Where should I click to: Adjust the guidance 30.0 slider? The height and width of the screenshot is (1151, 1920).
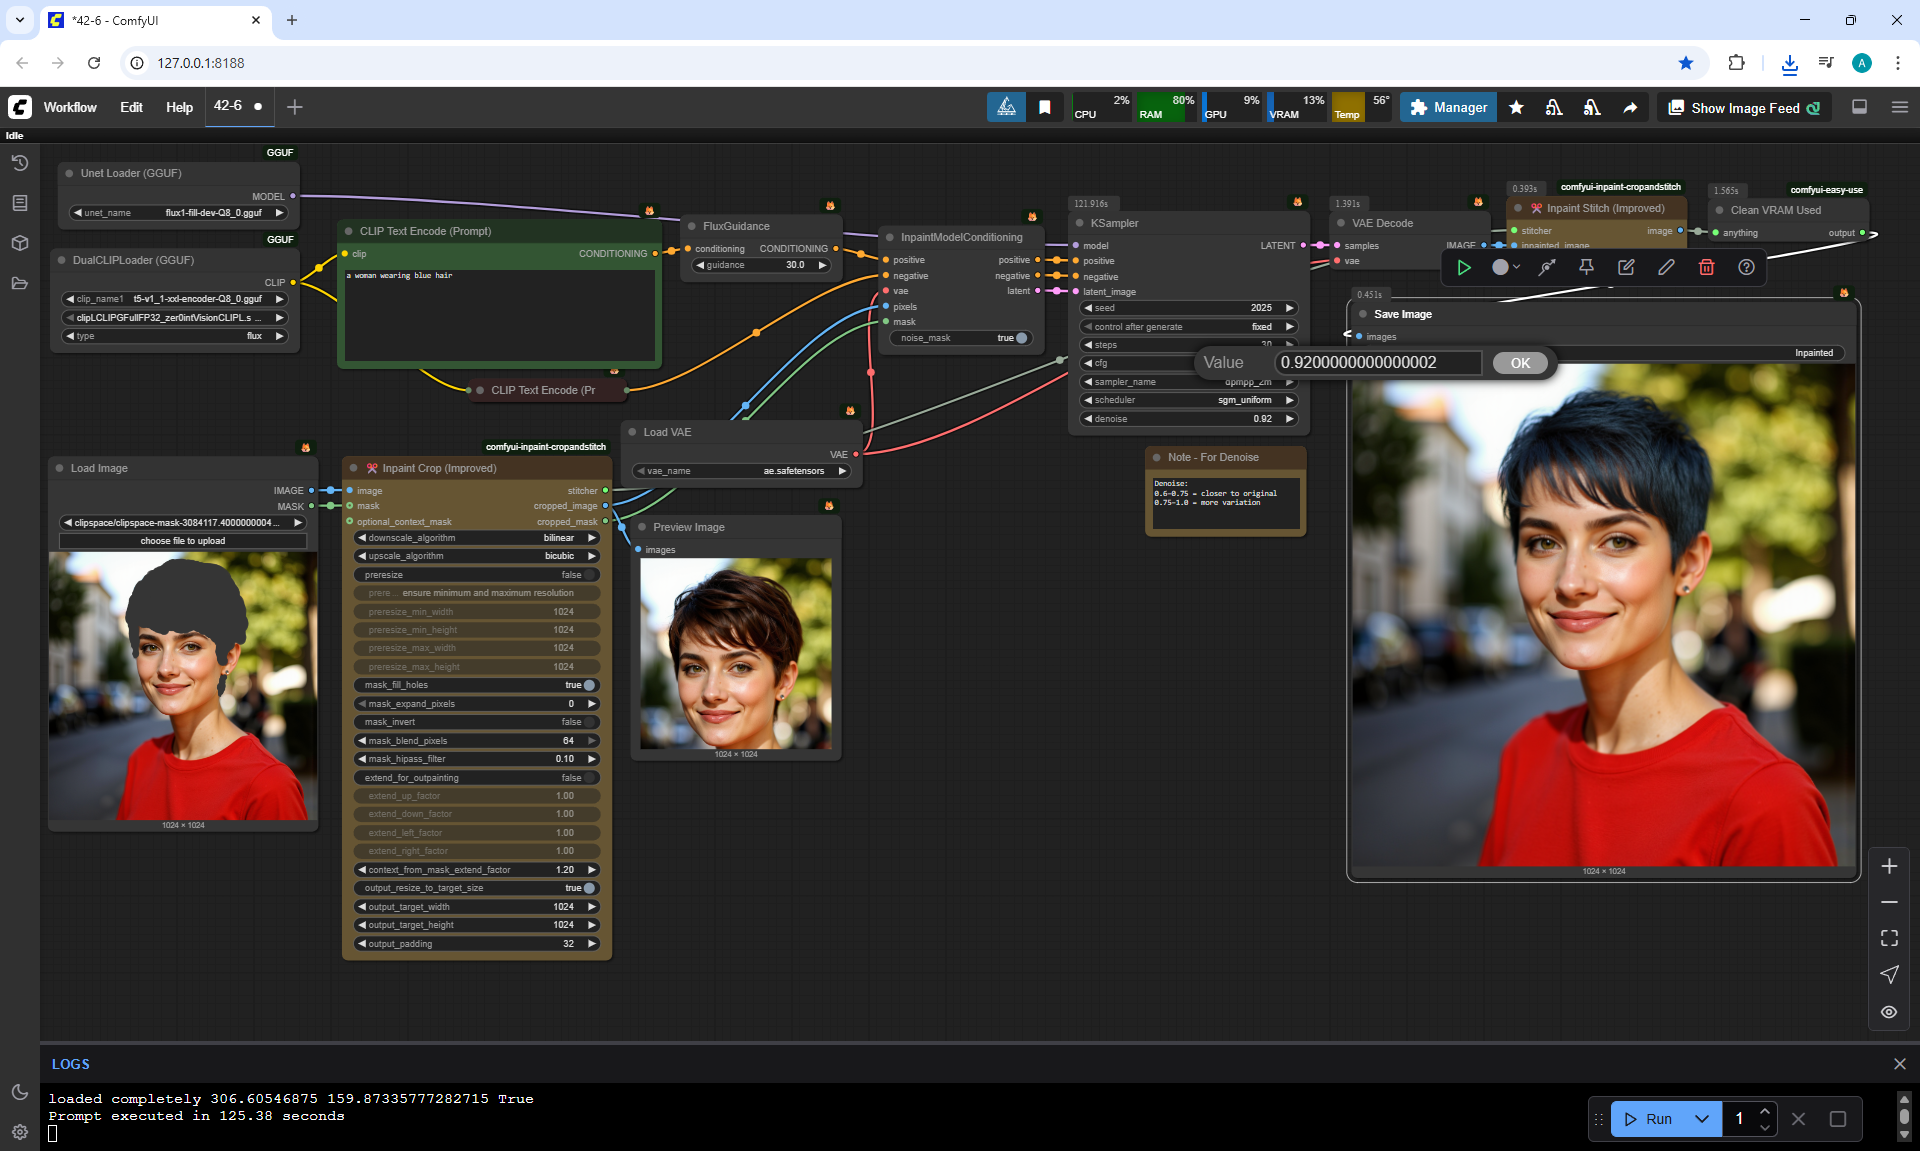(x=762, y=265)
